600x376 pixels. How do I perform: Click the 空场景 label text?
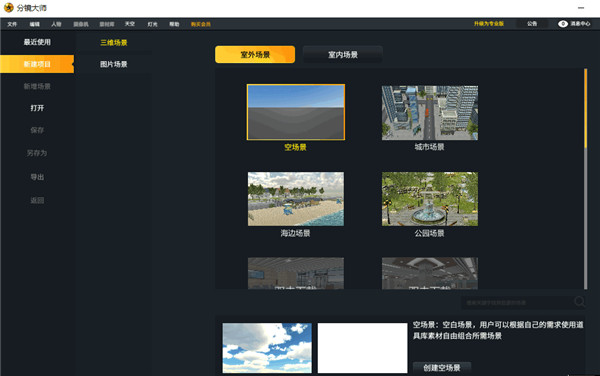[x=295, y=147]
